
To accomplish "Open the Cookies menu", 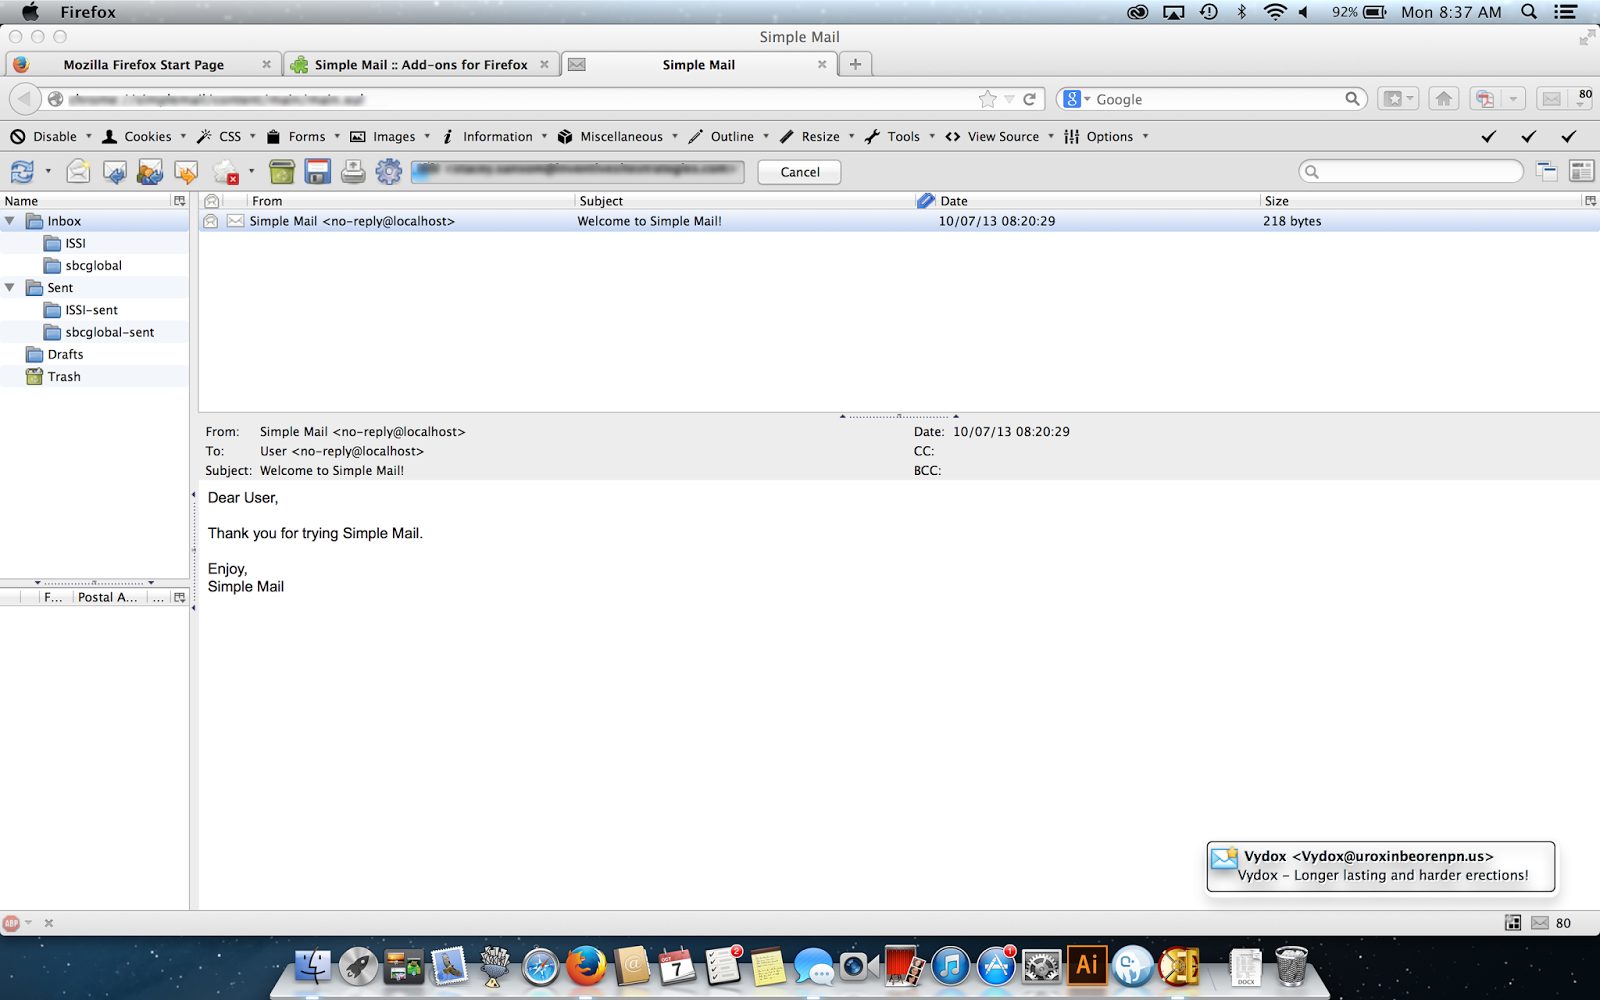I will tap(144, 137).
